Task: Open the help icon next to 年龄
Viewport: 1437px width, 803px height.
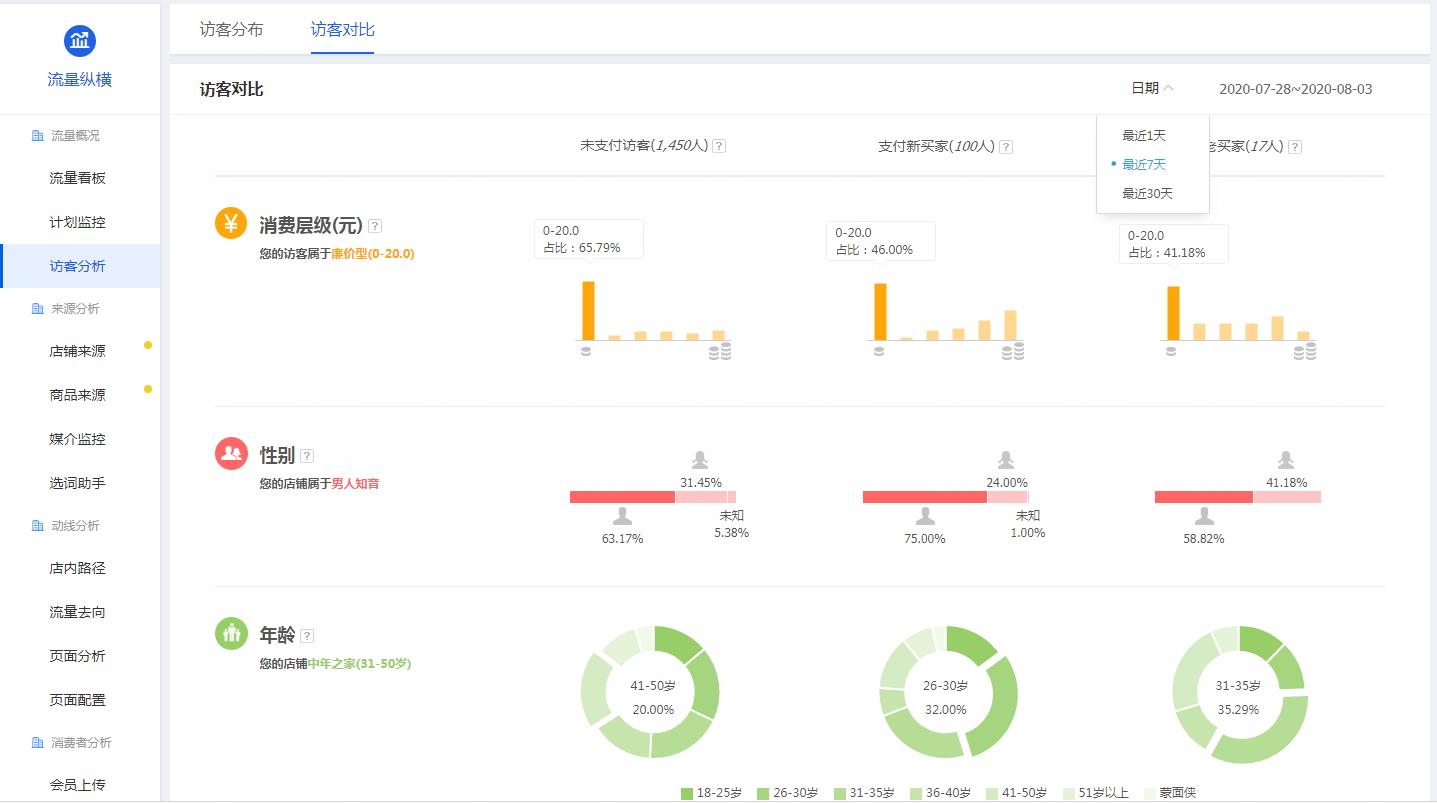Action: click(307, 633)
